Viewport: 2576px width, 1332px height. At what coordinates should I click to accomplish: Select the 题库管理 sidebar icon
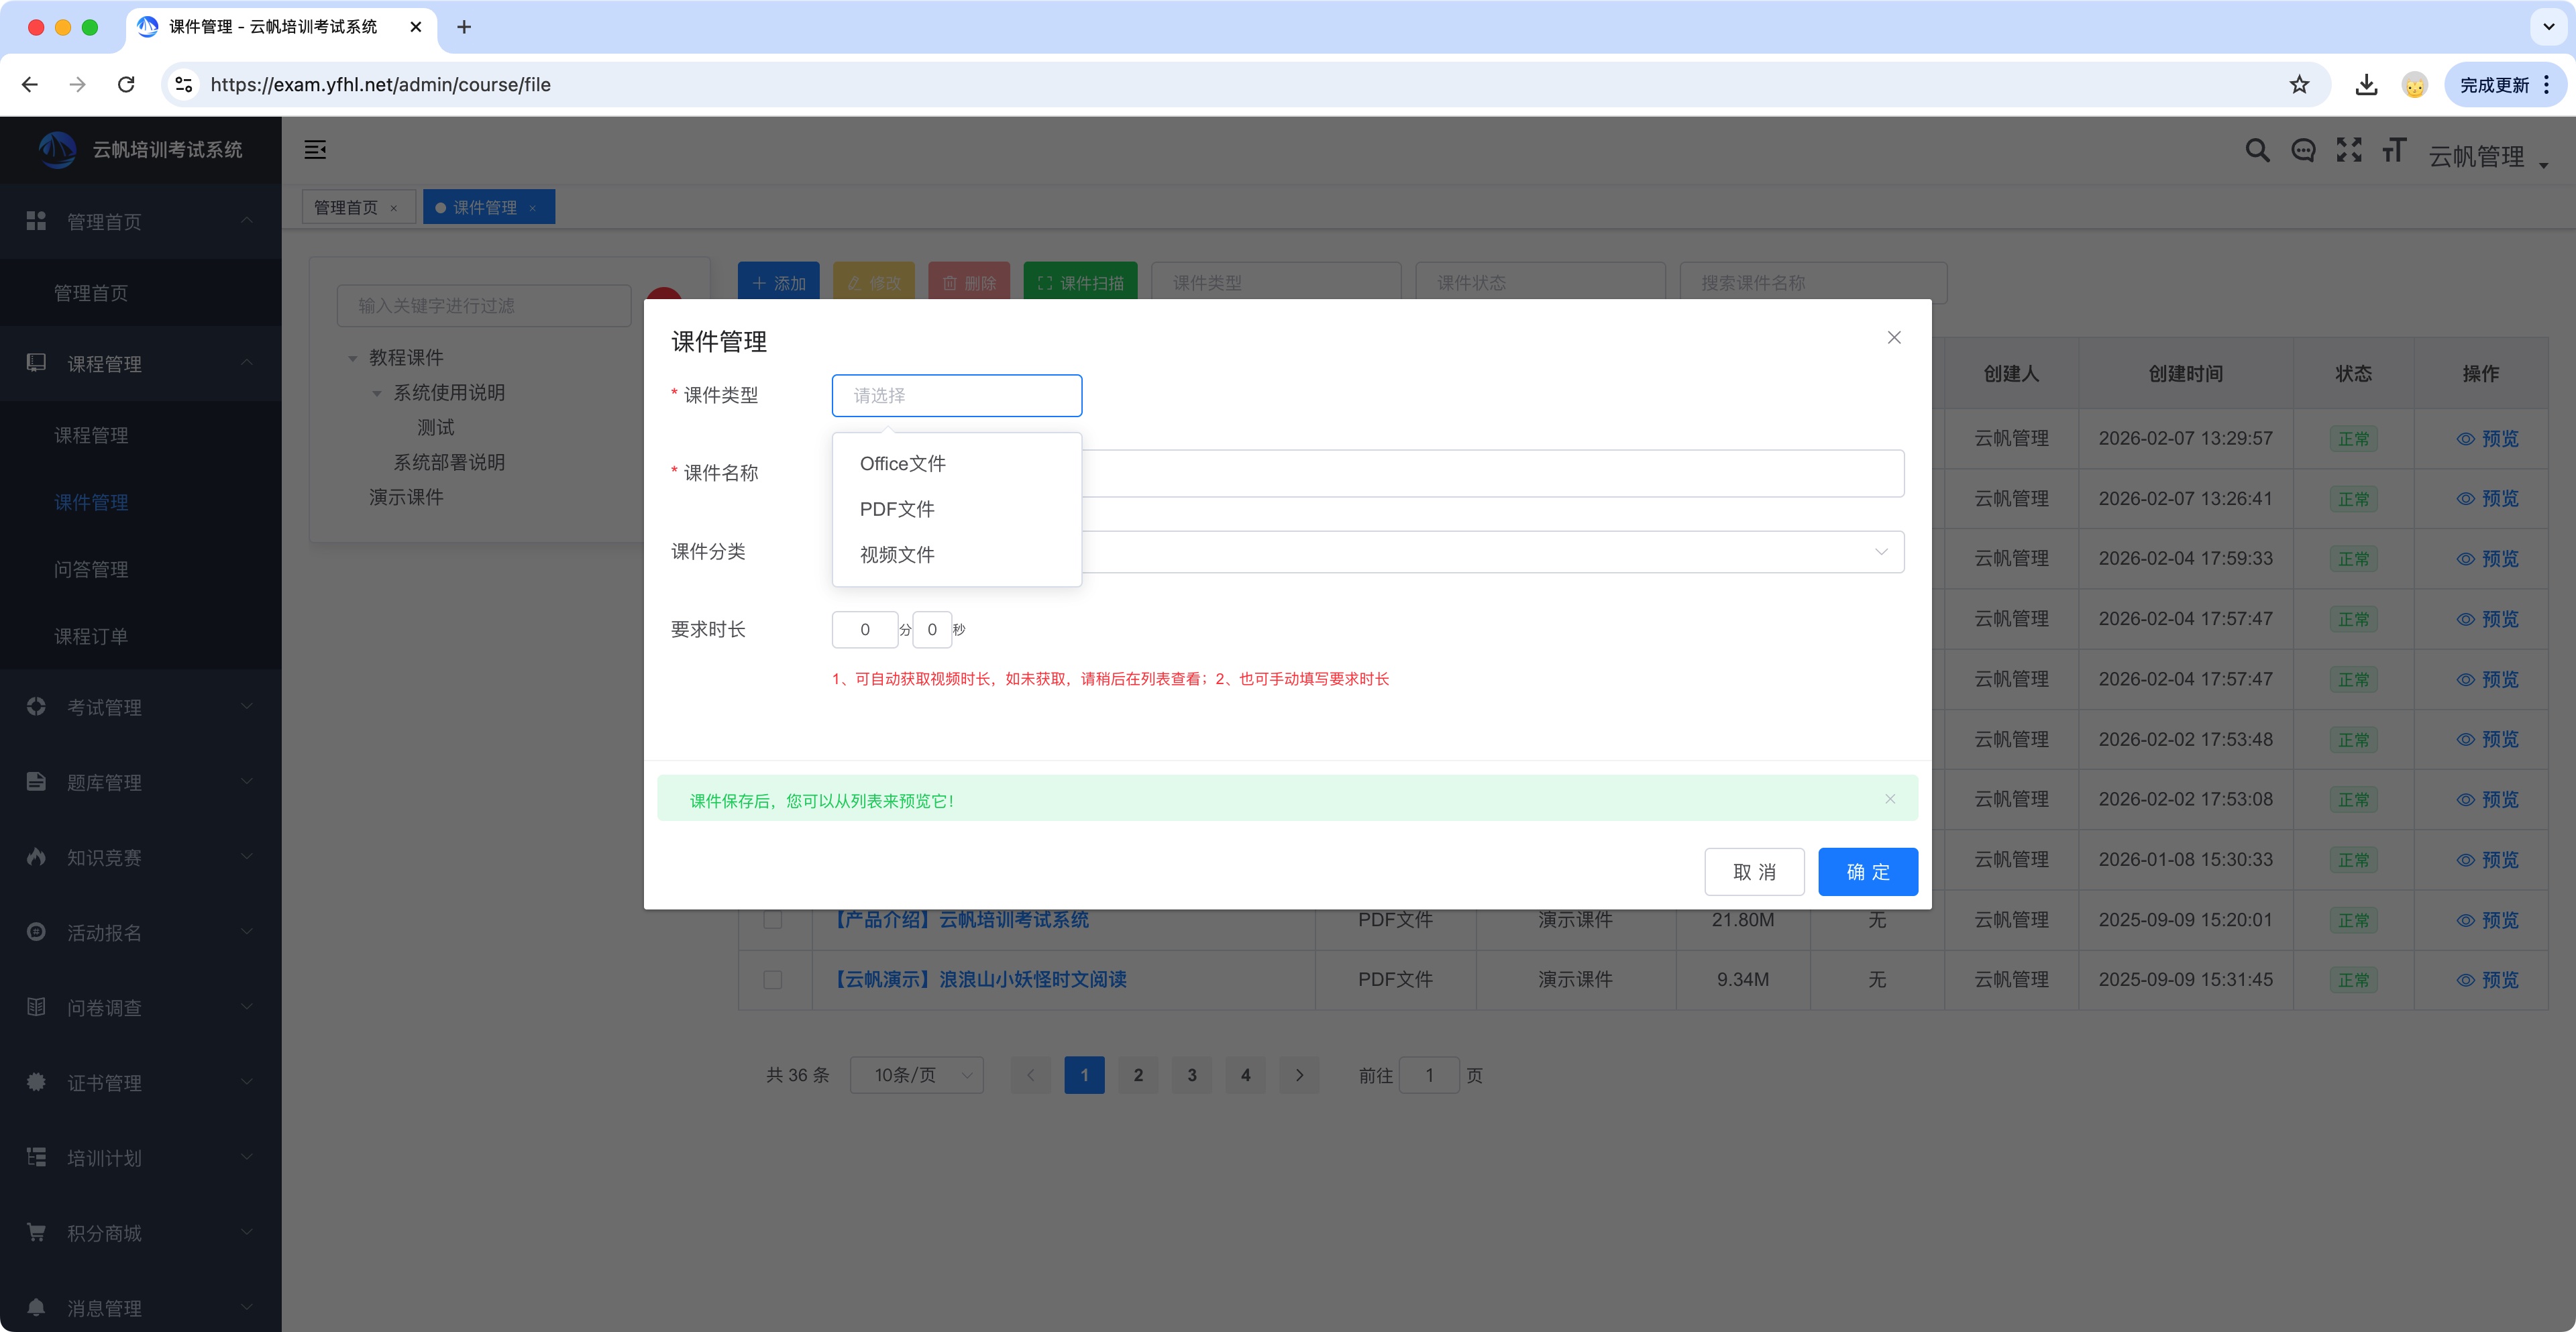(x=35, y=782)
